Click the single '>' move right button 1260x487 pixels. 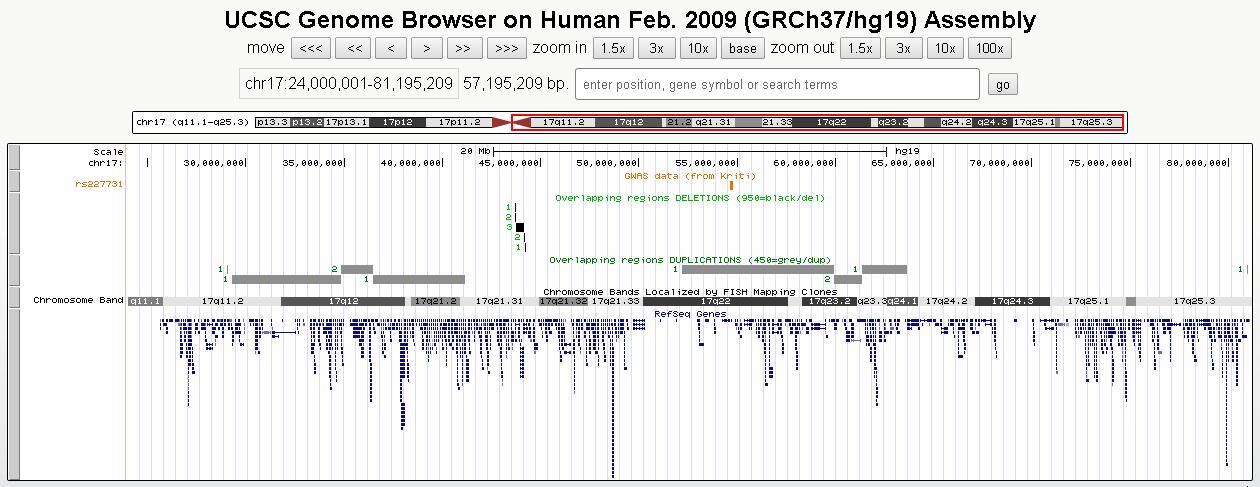pyautogui.click(x=426, y=48)
